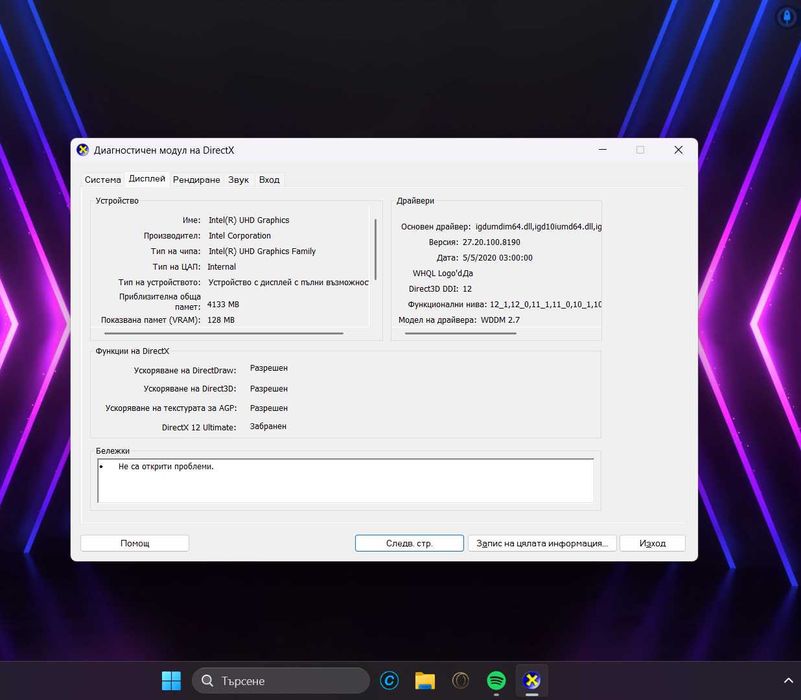The height and width of the screenshot is (700, 801).
Task: Select the driver date '5/5/2020 03:00:00'
Action: (x=498, y=258)
